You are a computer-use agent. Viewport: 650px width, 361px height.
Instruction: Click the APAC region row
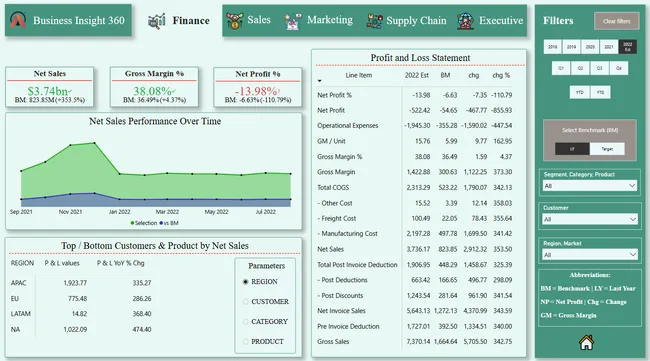coord(81,283)
